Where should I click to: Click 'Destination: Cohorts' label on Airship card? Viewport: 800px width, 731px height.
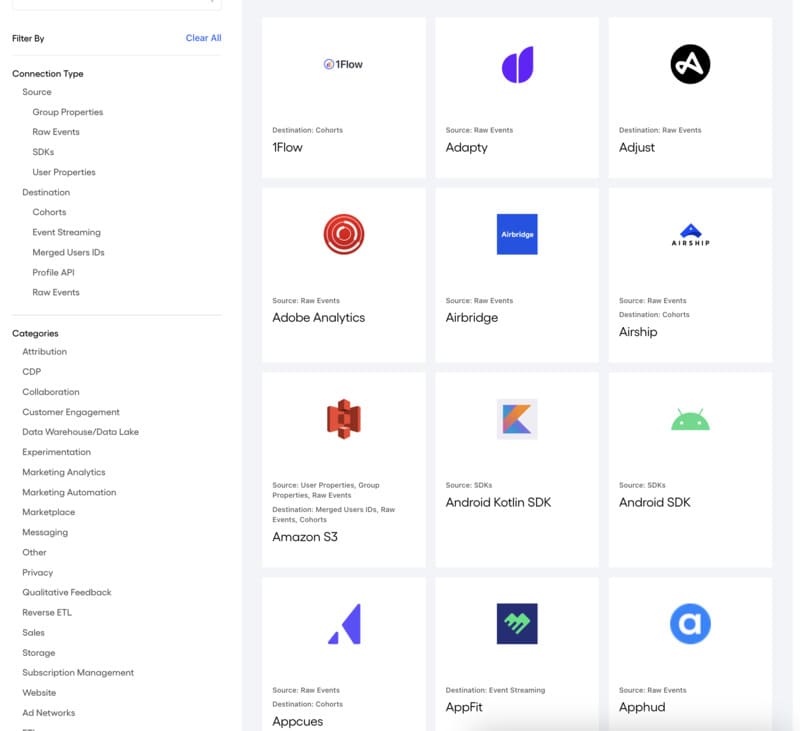pyautogui.click(x=654, y=314)
